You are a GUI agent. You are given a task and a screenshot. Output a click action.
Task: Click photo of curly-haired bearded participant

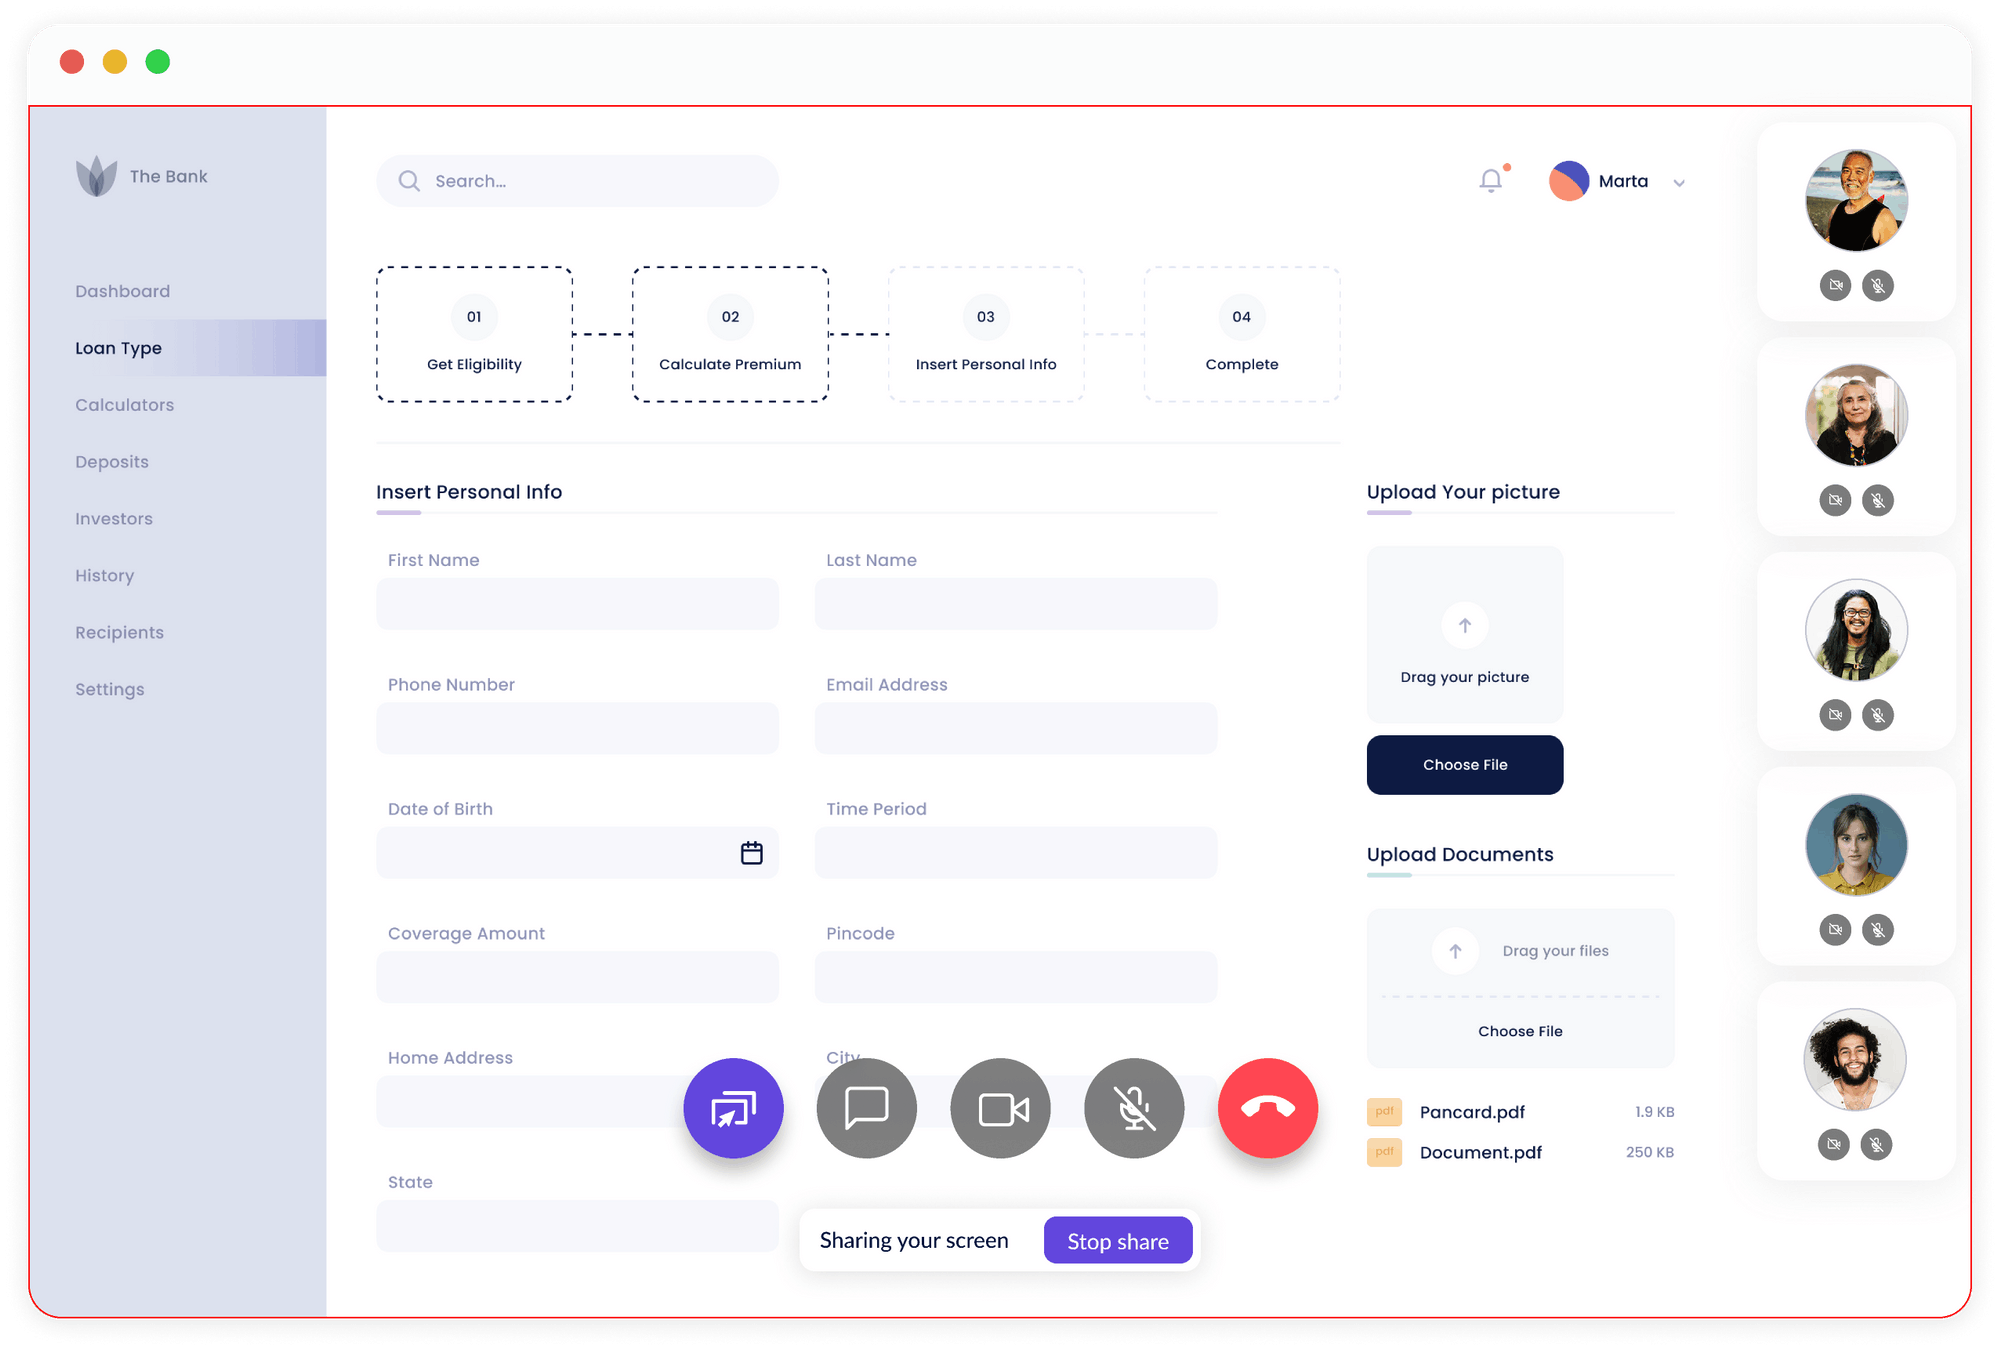click(x=1855, y=1060)
